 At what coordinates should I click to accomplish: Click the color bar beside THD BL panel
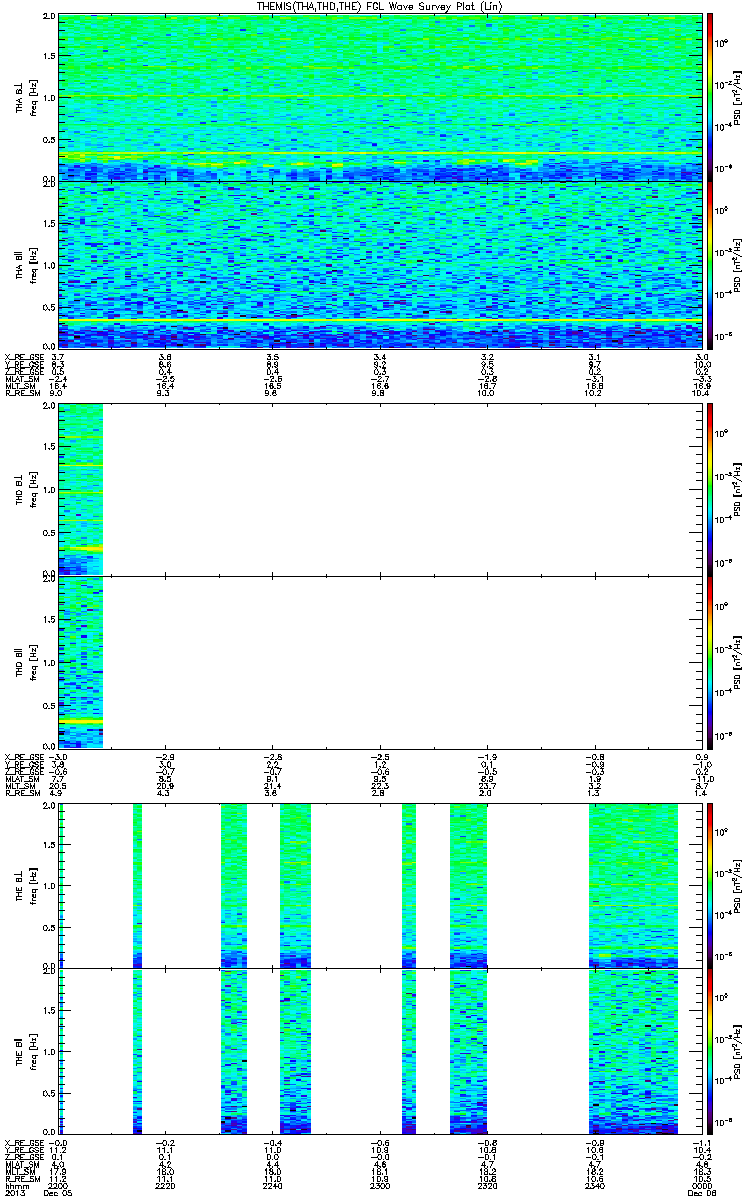point(710,488)
